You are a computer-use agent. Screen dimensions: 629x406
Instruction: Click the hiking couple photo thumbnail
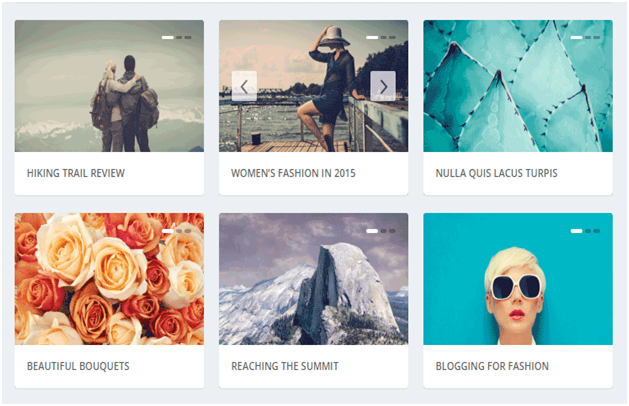pyautogui.click(x=109, y=86)
